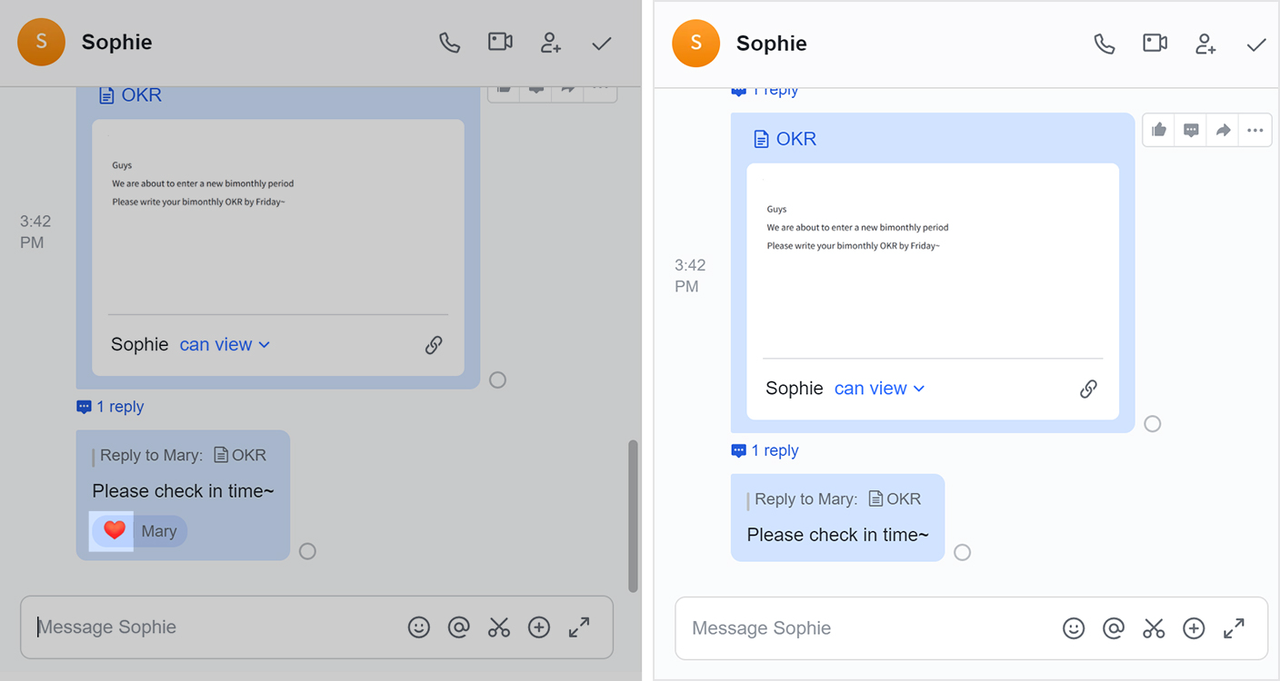Viewport: 1280px width, 681px height.
Task: Click the add member icon in right header
Action: (x=1206, y=44)
